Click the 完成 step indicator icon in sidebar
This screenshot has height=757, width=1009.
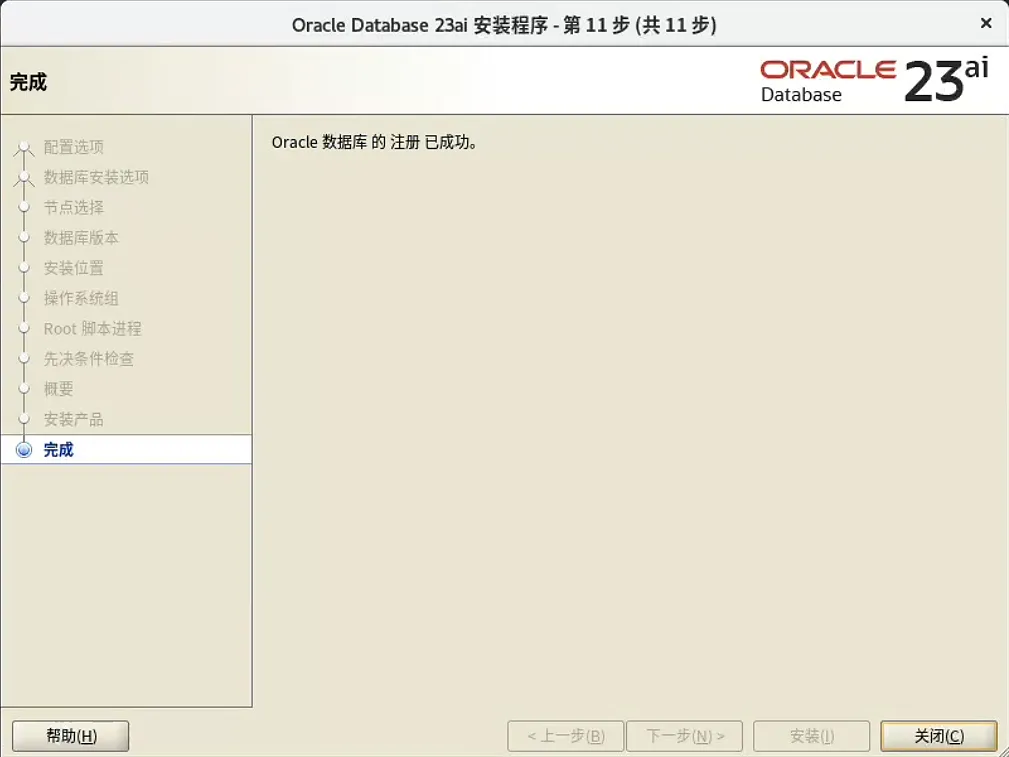(x=23, y=449)
